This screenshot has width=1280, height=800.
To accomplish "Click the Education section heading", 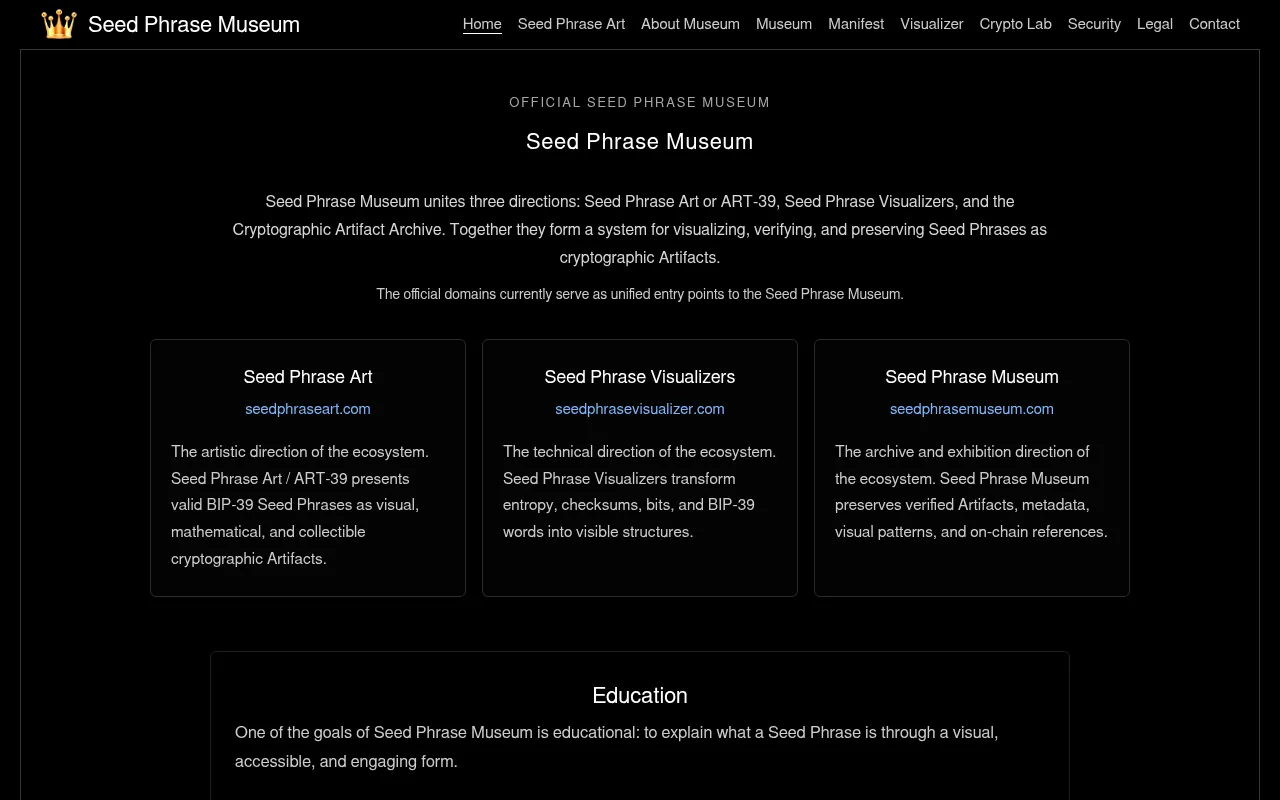I will pyautogui.click(x=640, y=696).
